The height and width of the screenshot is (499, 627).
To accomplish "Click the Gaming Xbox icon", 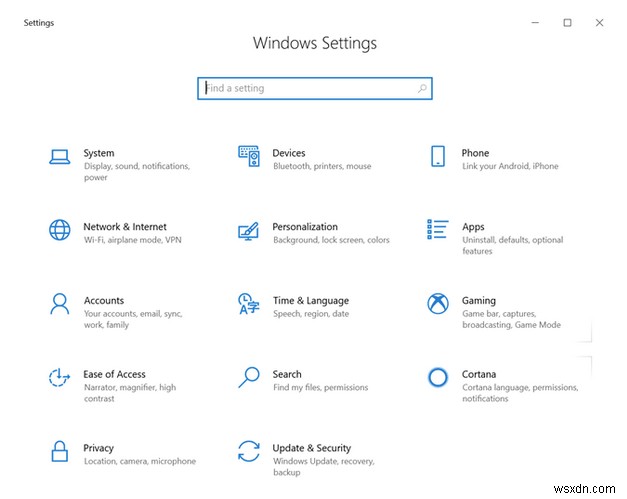I will click(438, 304).
